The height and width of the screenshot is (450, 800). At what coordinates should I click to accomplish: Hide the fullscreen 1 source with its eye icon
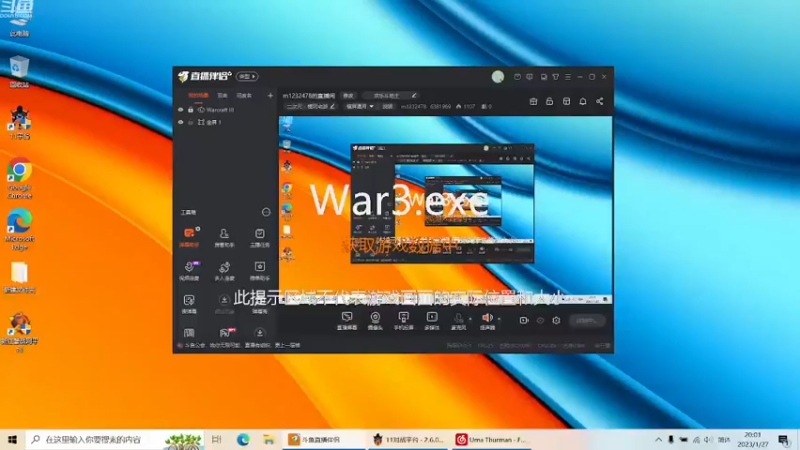tap(181, 122)
